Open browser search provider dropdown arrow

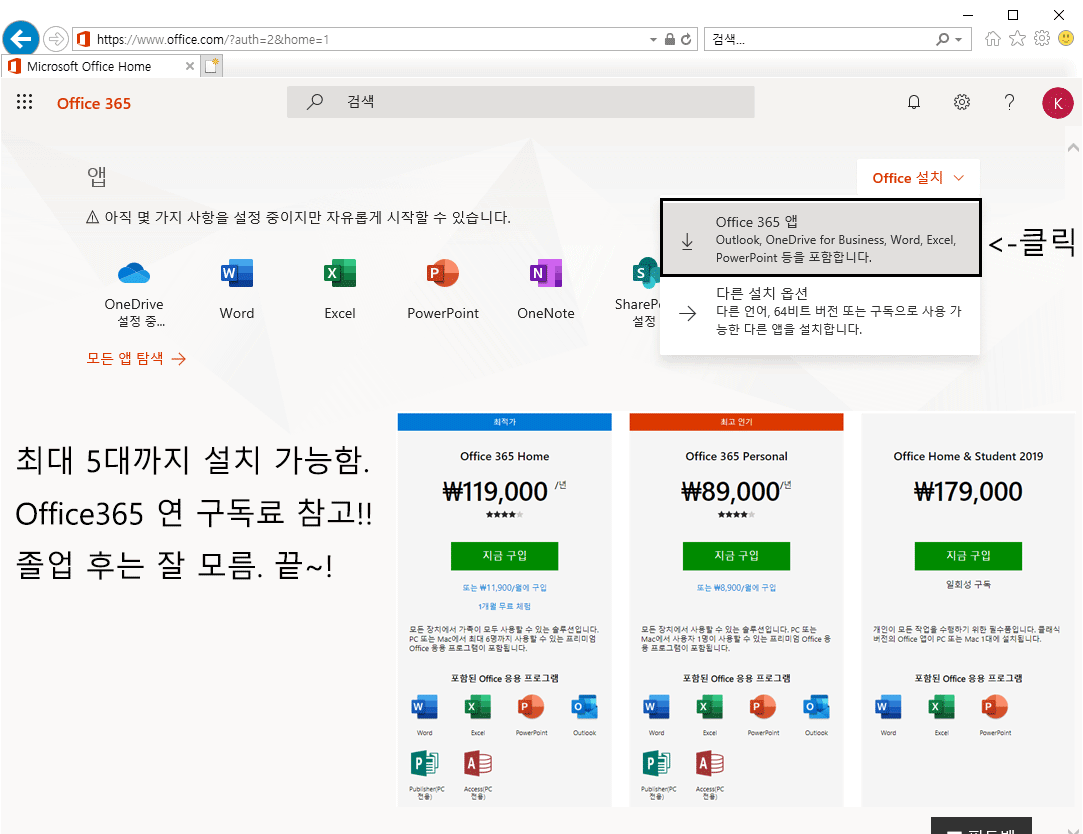click(959, 39)
